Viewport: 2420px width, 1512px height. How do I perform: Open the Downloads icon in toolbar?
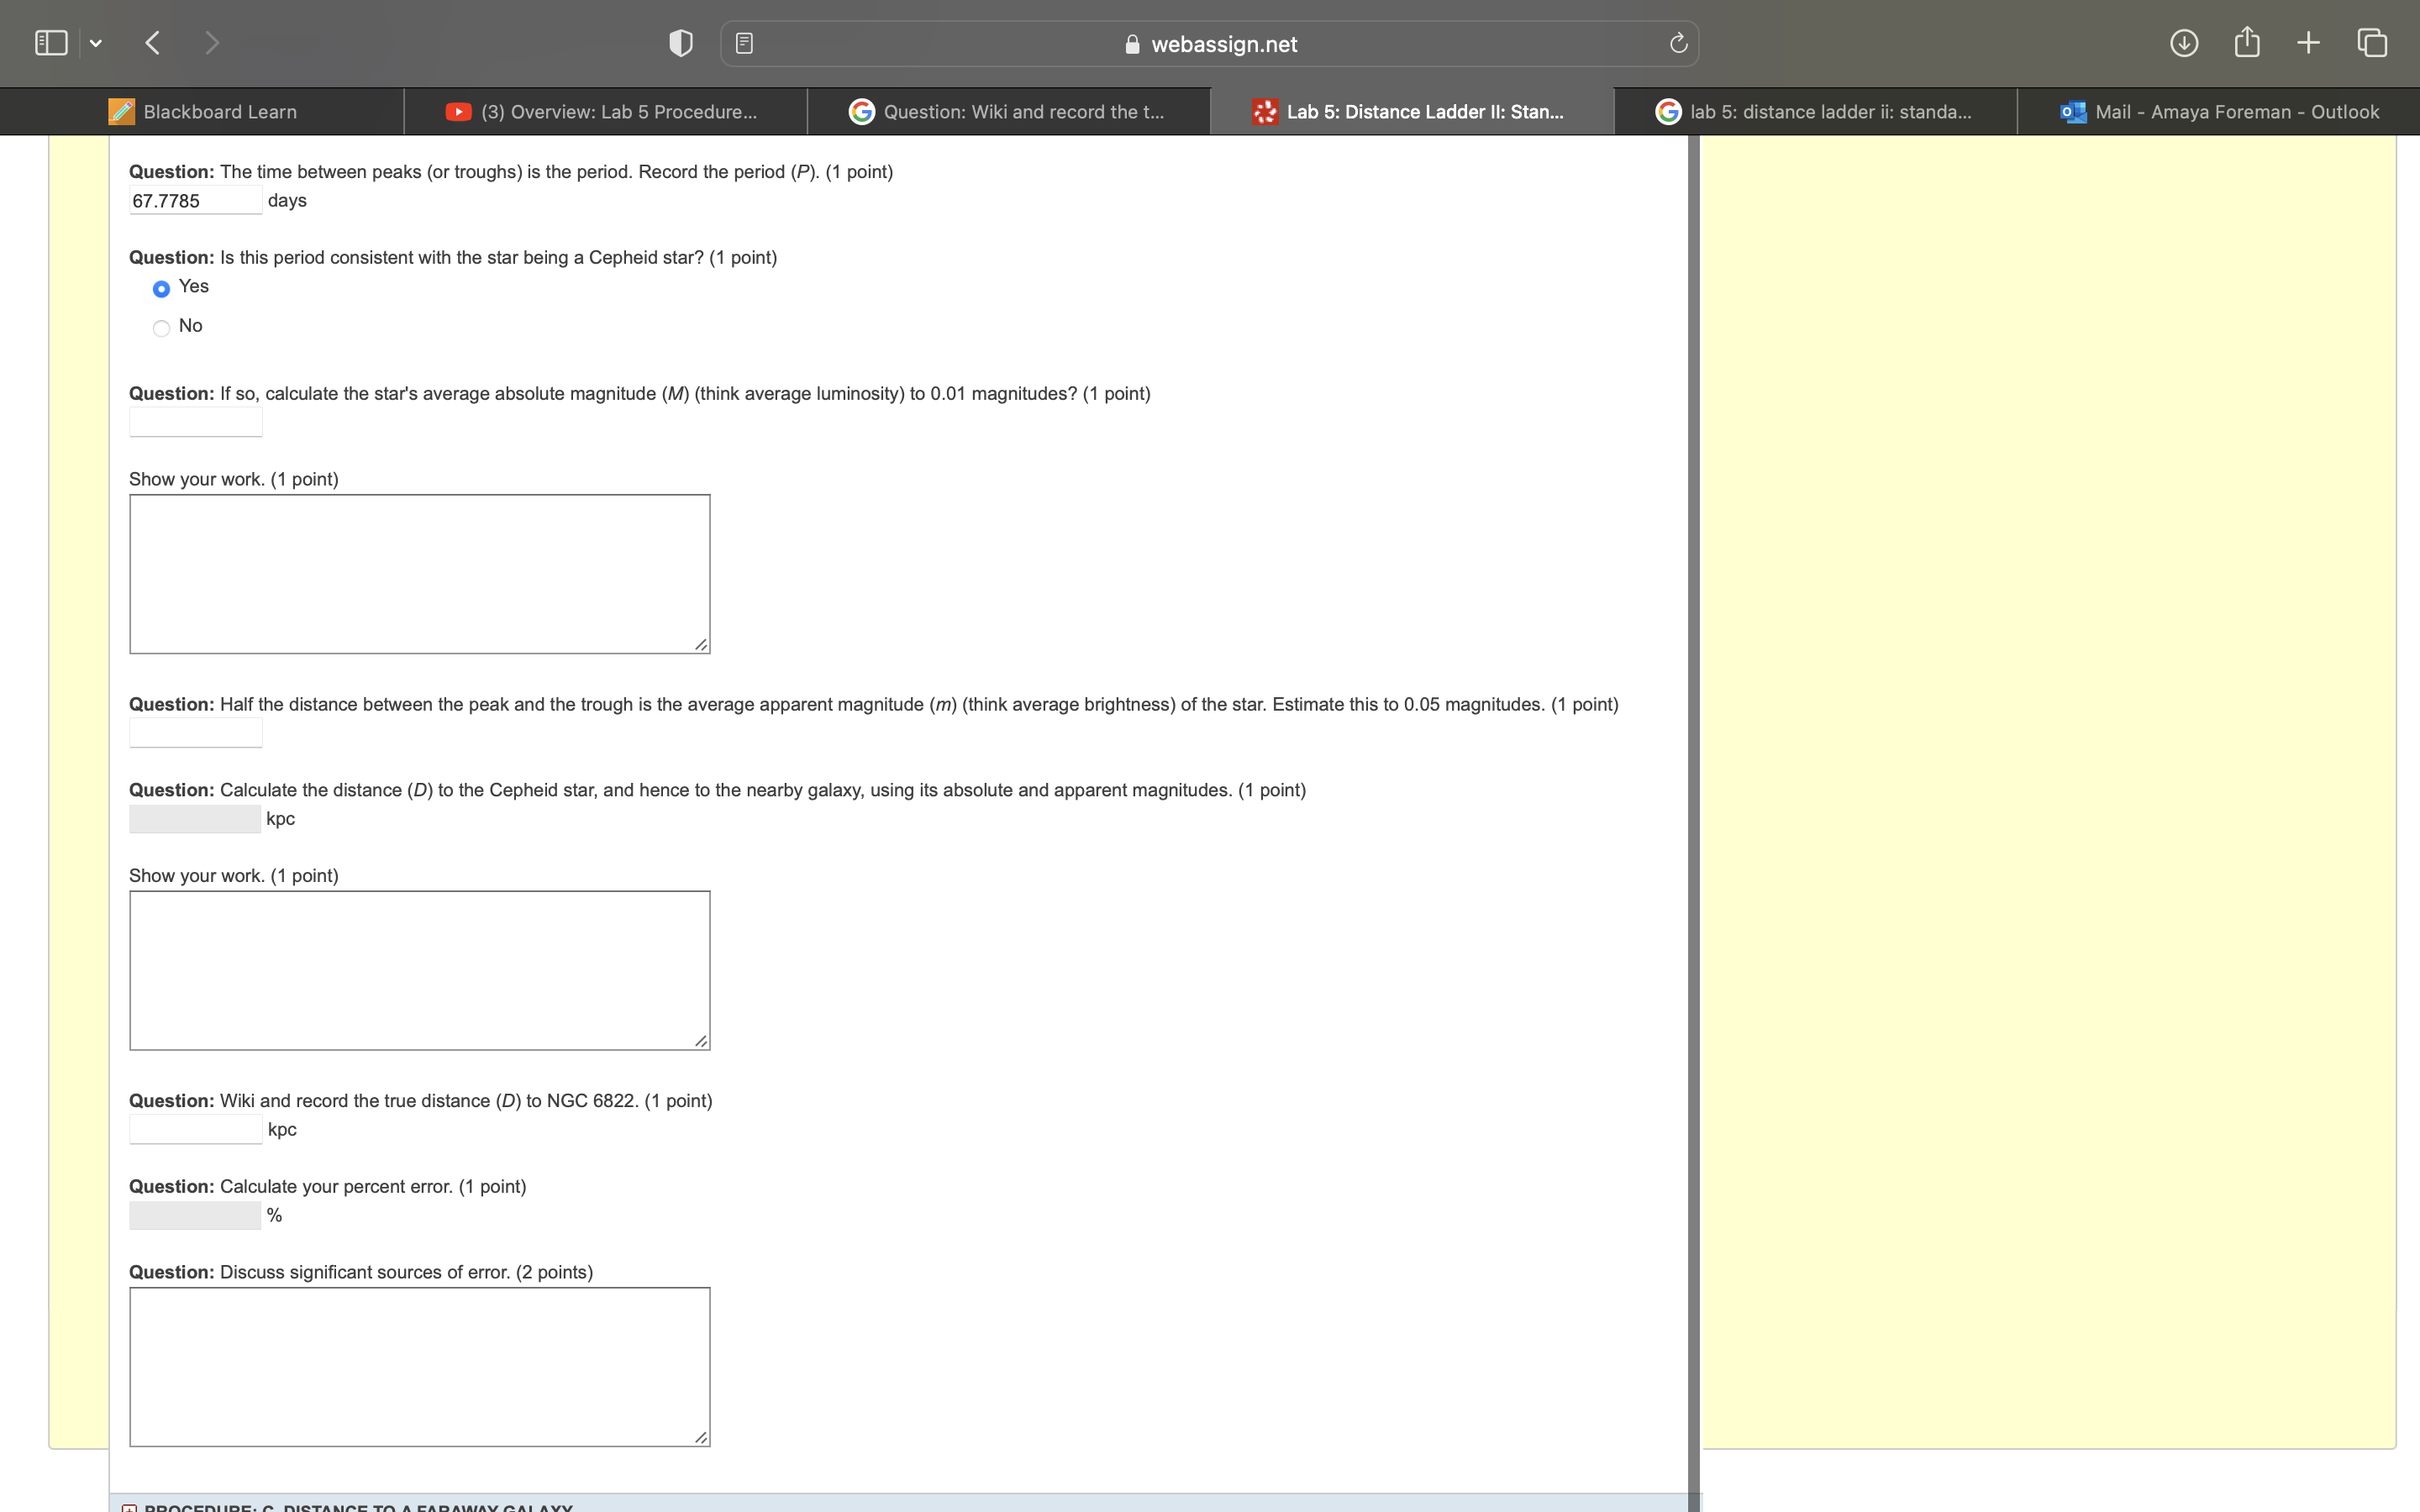tap(2184, 43)
